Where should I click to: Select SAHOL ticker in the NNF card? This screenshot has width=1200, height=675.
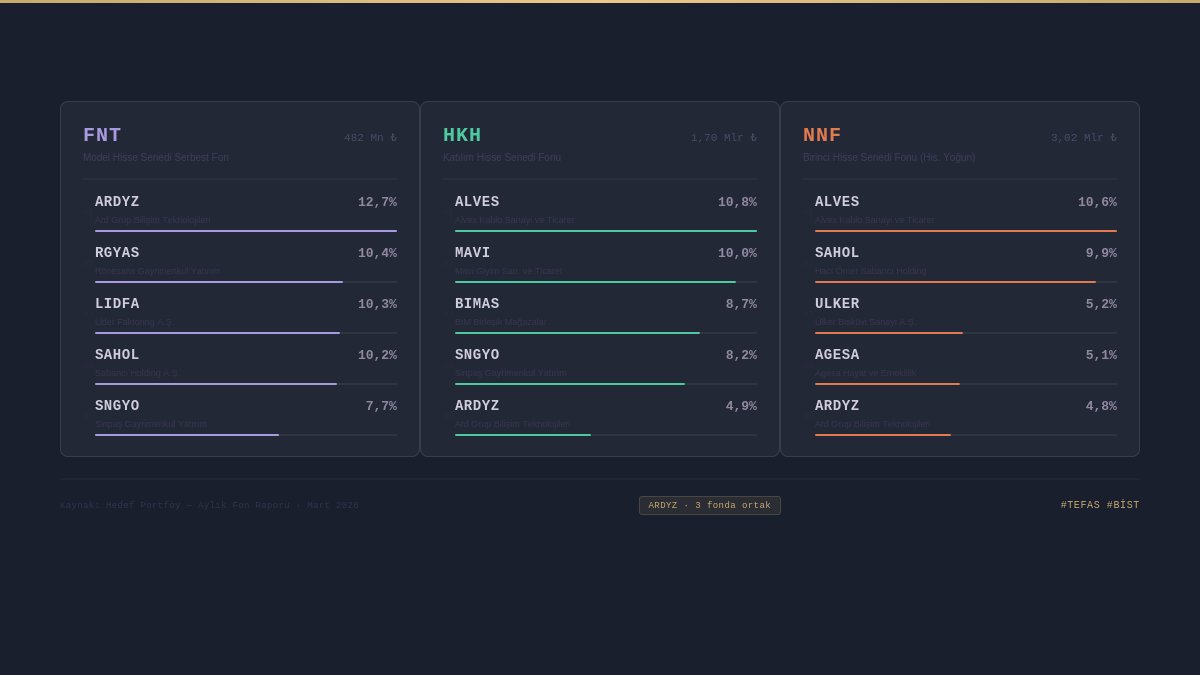(x=837, y=253)
